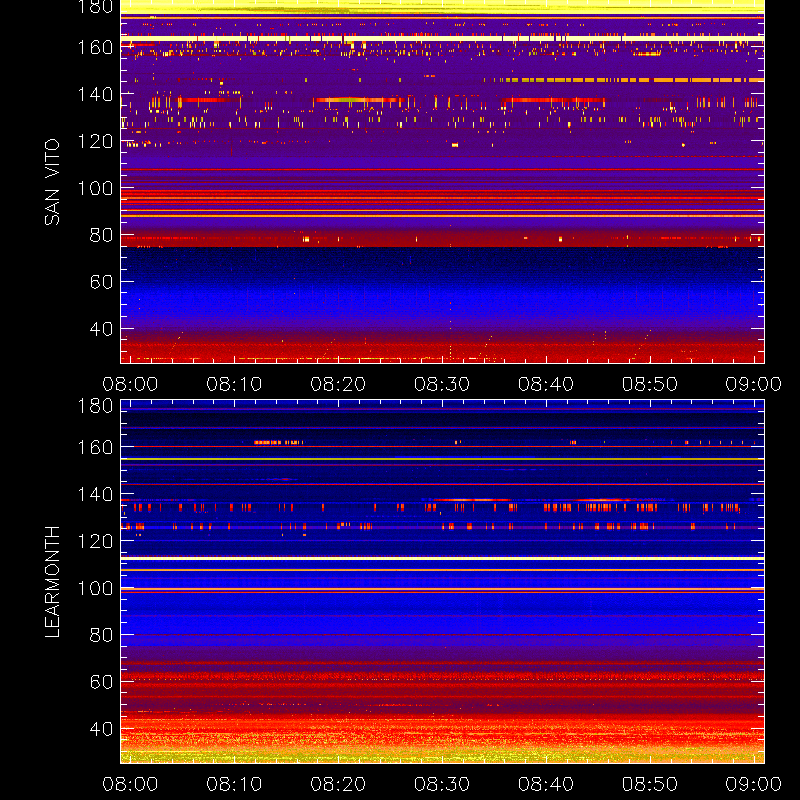Click inside the San Vito spectrogram plot
Screen dimensions: 800x800
(442, 182)
